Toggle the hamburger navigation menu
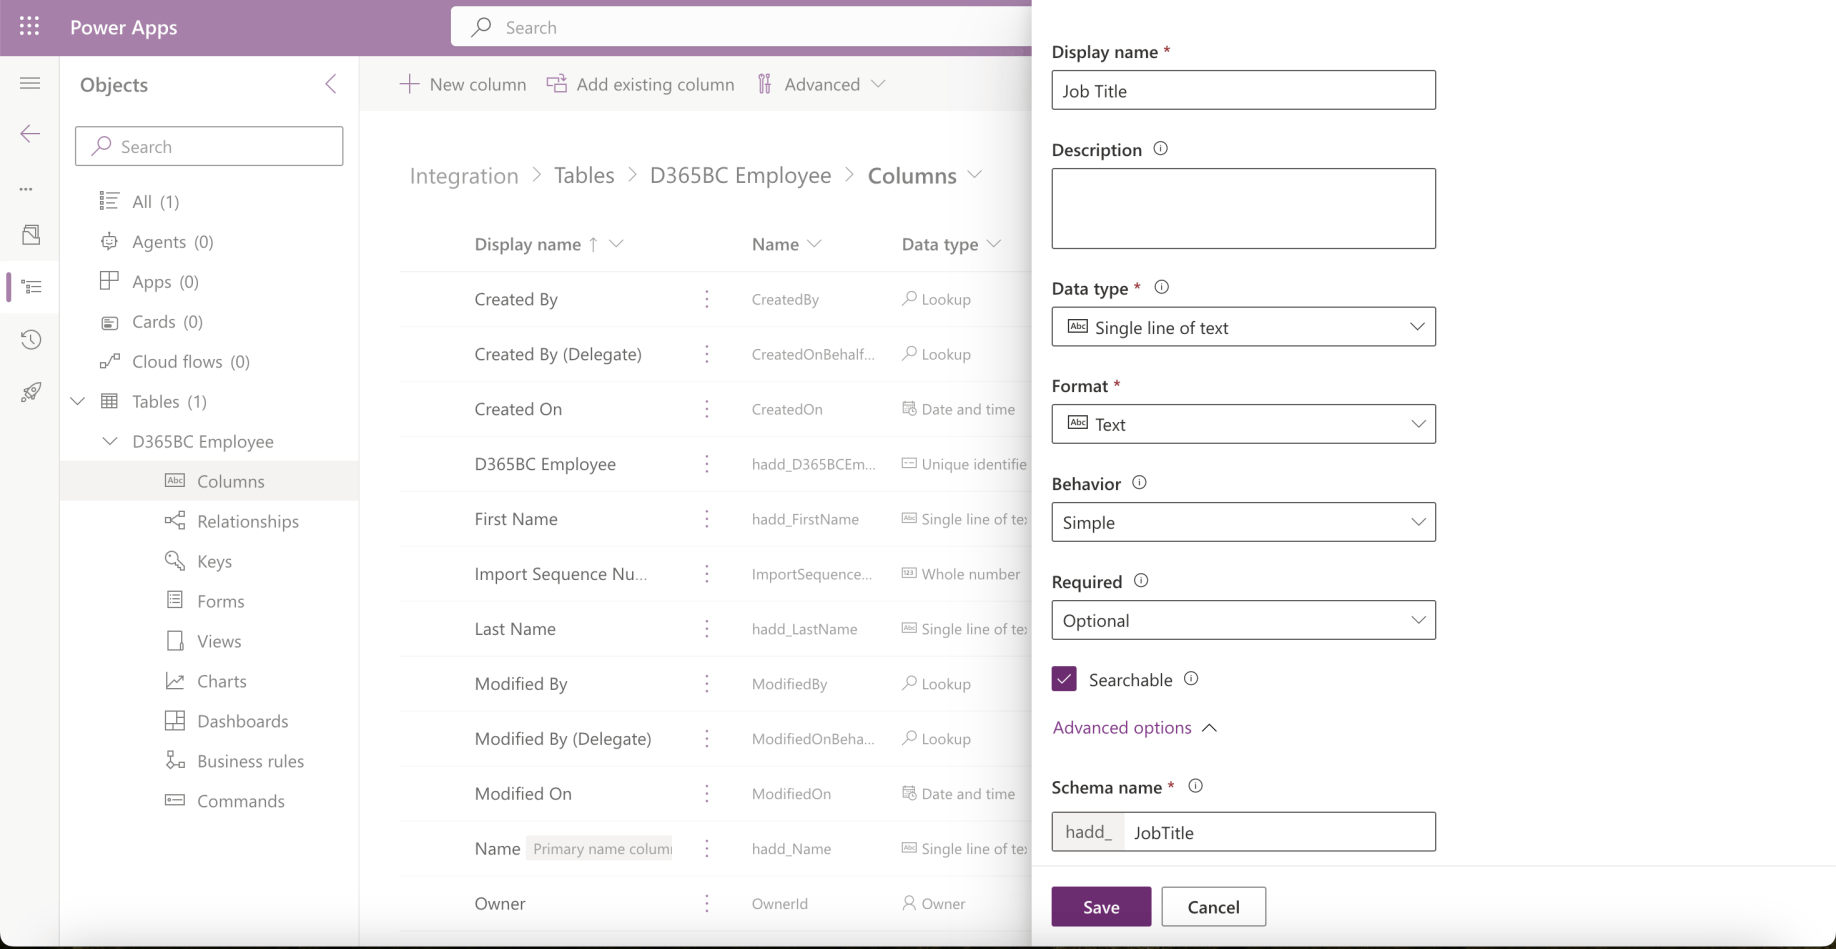The height and width of the screenshot is (949, 1836). pos(30,83)
